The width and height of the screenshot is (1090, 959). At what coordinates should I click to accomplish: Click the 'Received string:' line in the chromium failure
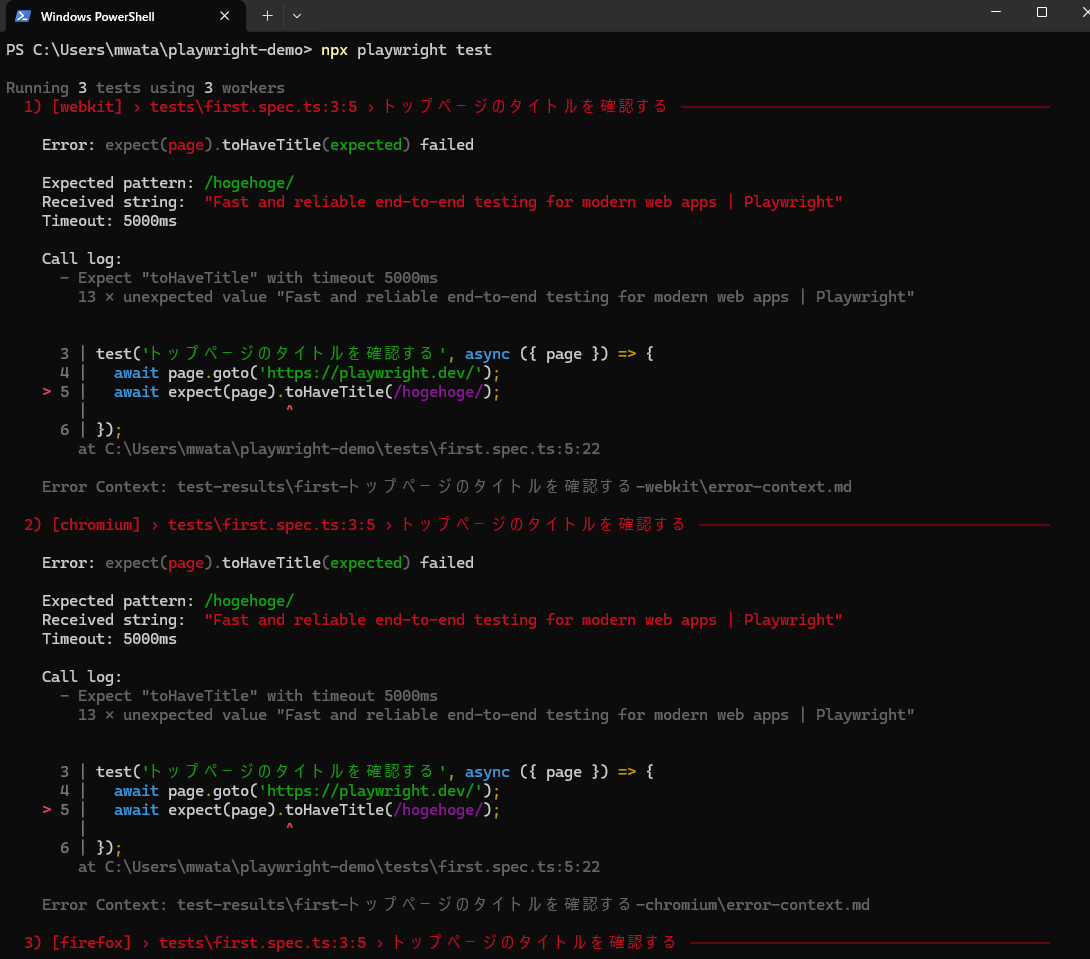point(442,620)
